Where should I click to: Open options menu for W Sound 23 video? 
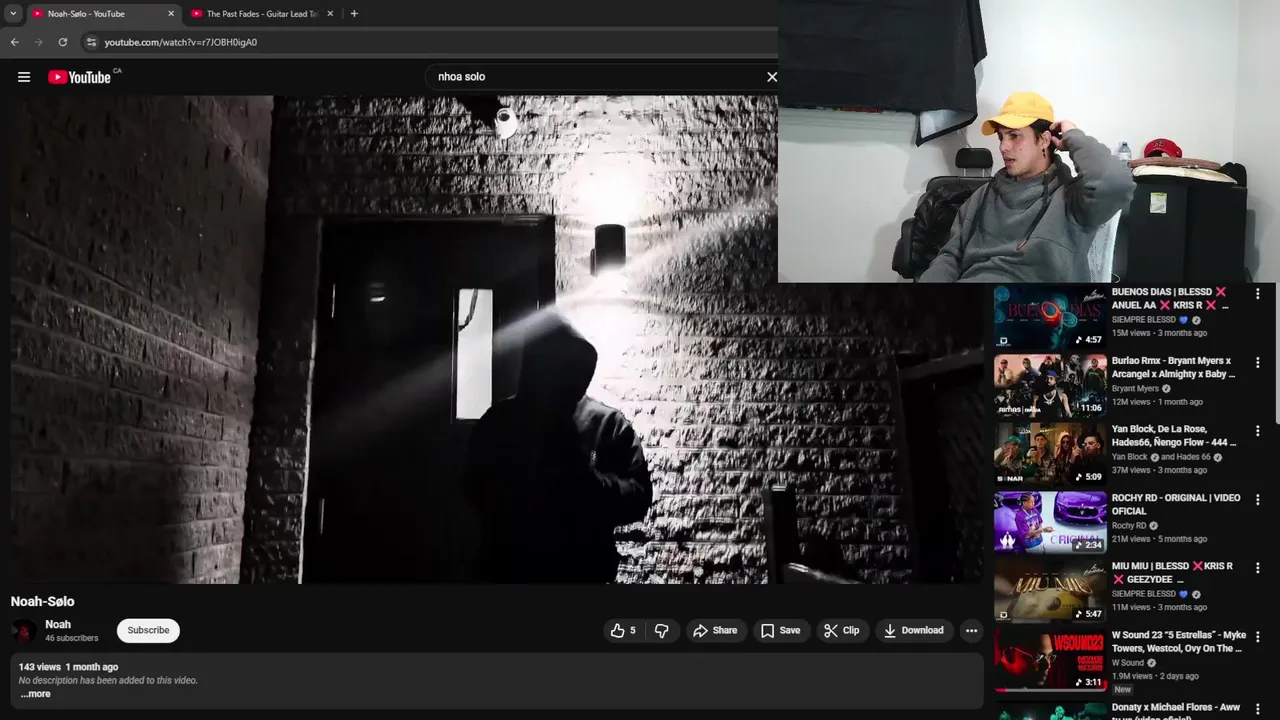[1258, 637]
